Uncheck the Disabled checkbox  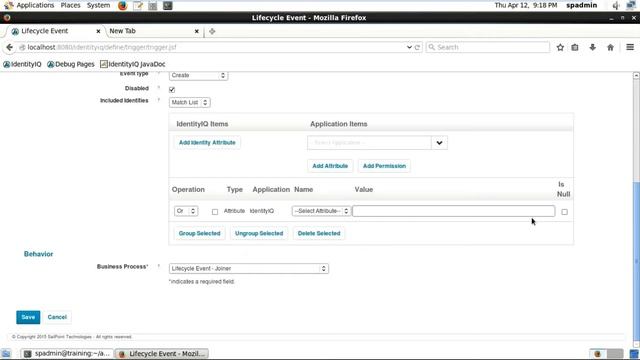(172, 89)
